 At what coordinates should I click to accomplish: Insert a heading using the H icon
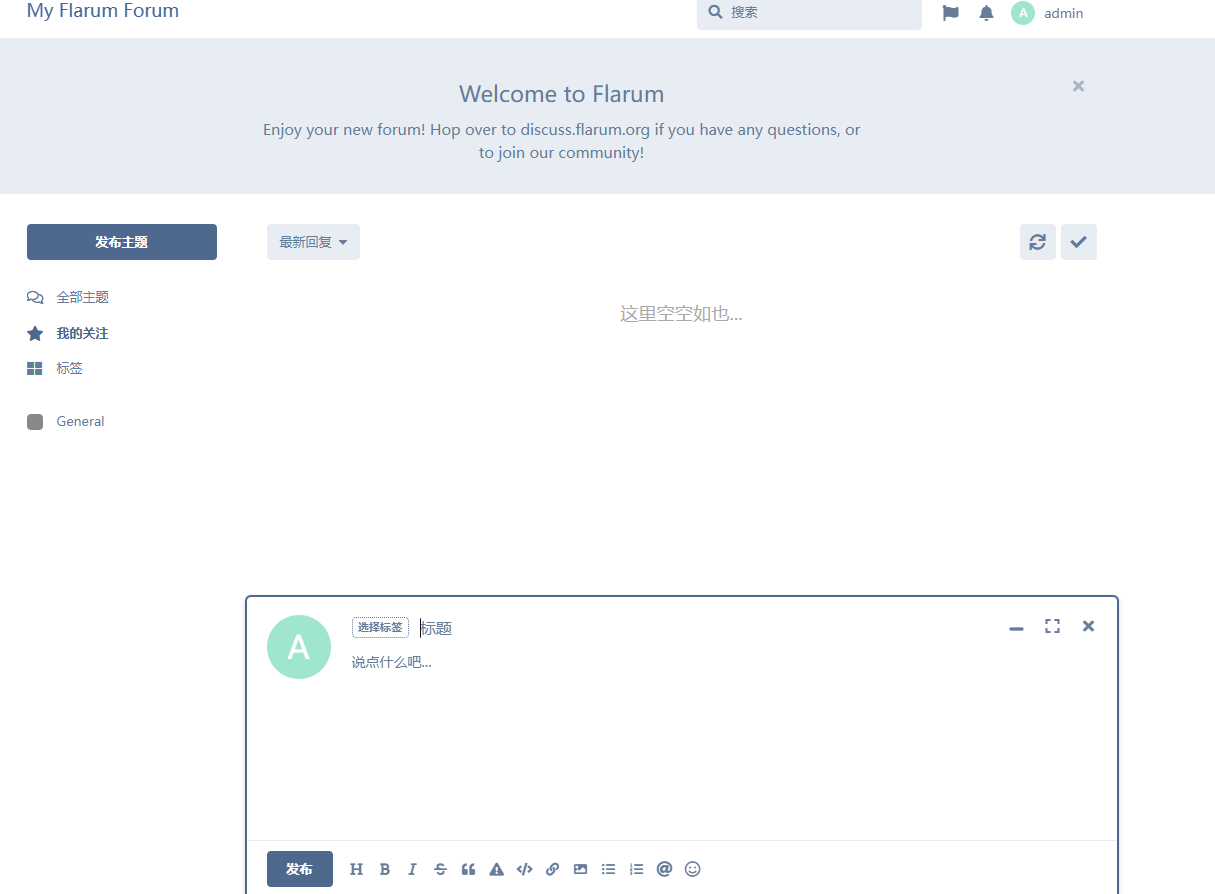tap(356, 869)
